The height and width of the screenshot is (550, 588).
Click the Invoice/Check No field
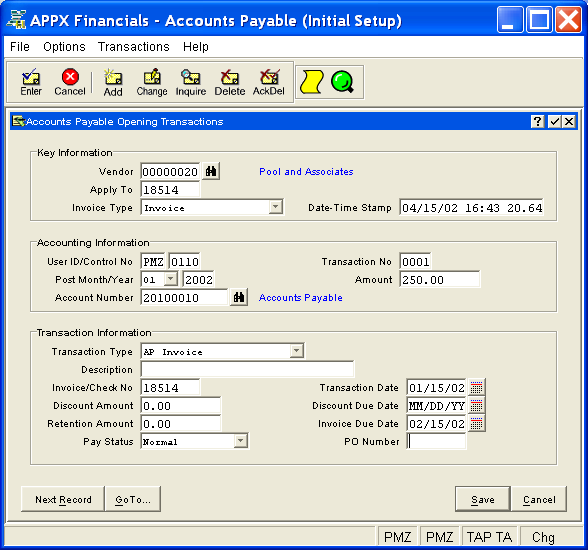pos(171,388)
